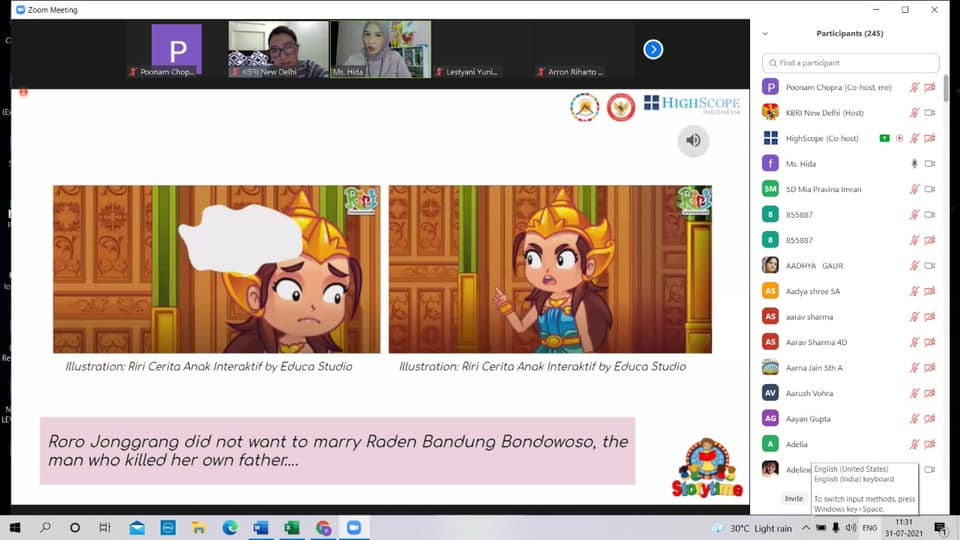960x540 pixels.
Task: Click the 'Participants (245)' panel title
Action: [849, 34]
